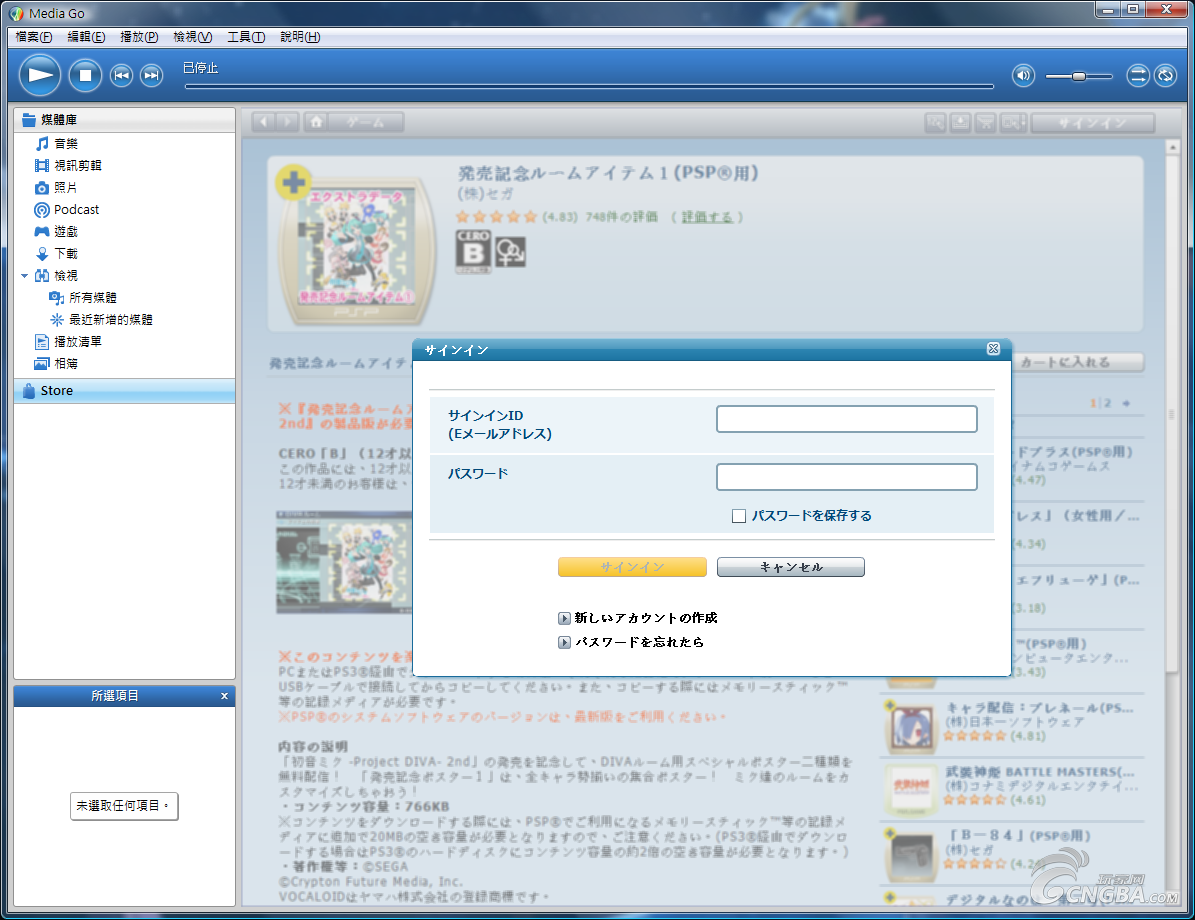Select Store in the sidebar
Screen dimensions: 1195x920
click(x=124, y=391)
